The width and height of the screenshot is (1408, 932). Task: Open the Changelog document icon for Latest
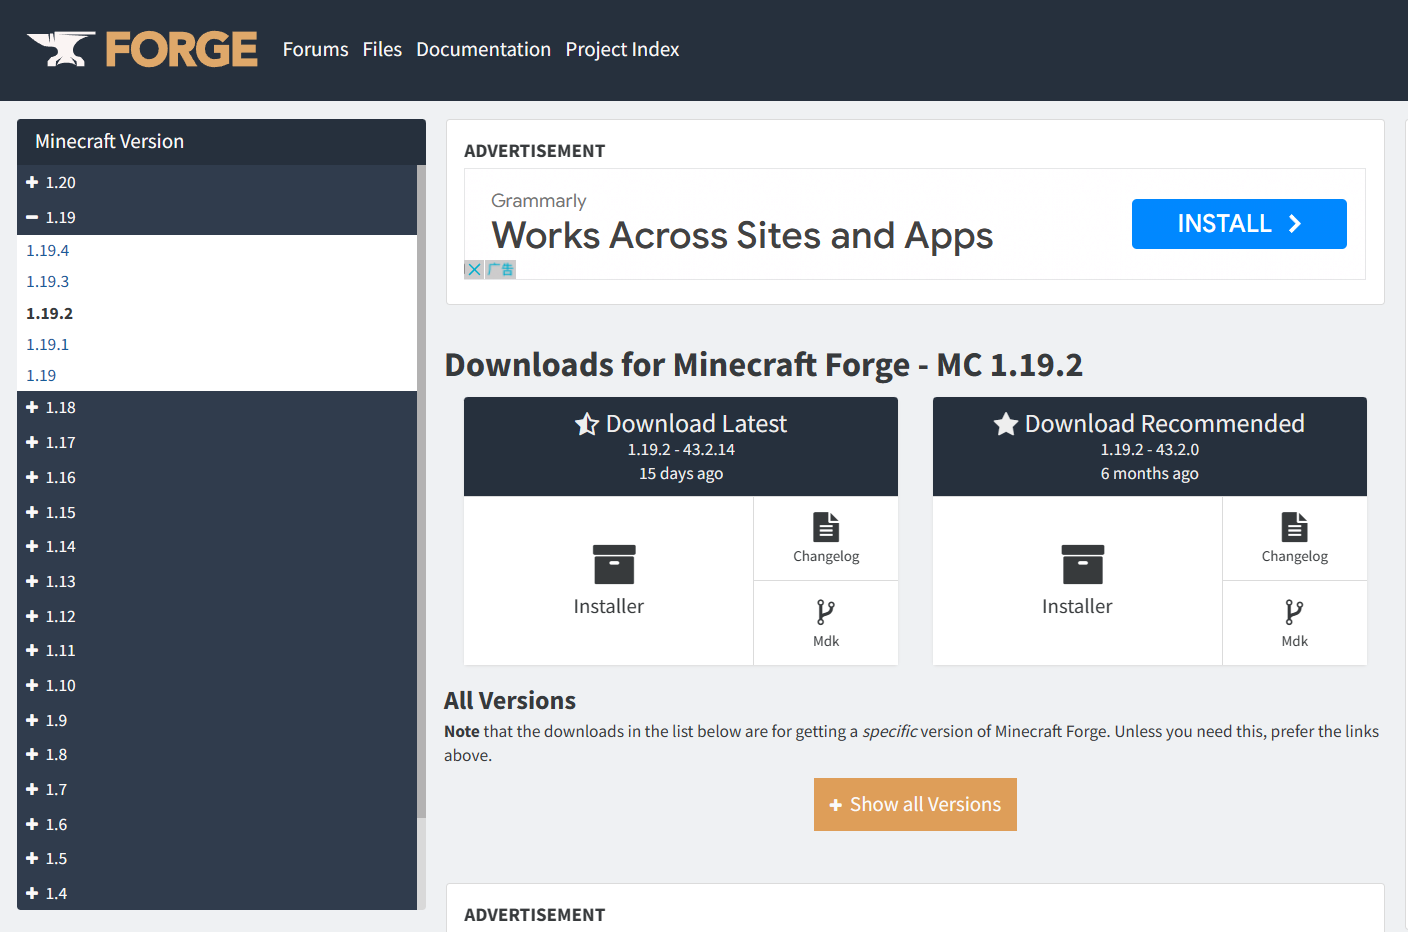[x=826, y=526]
